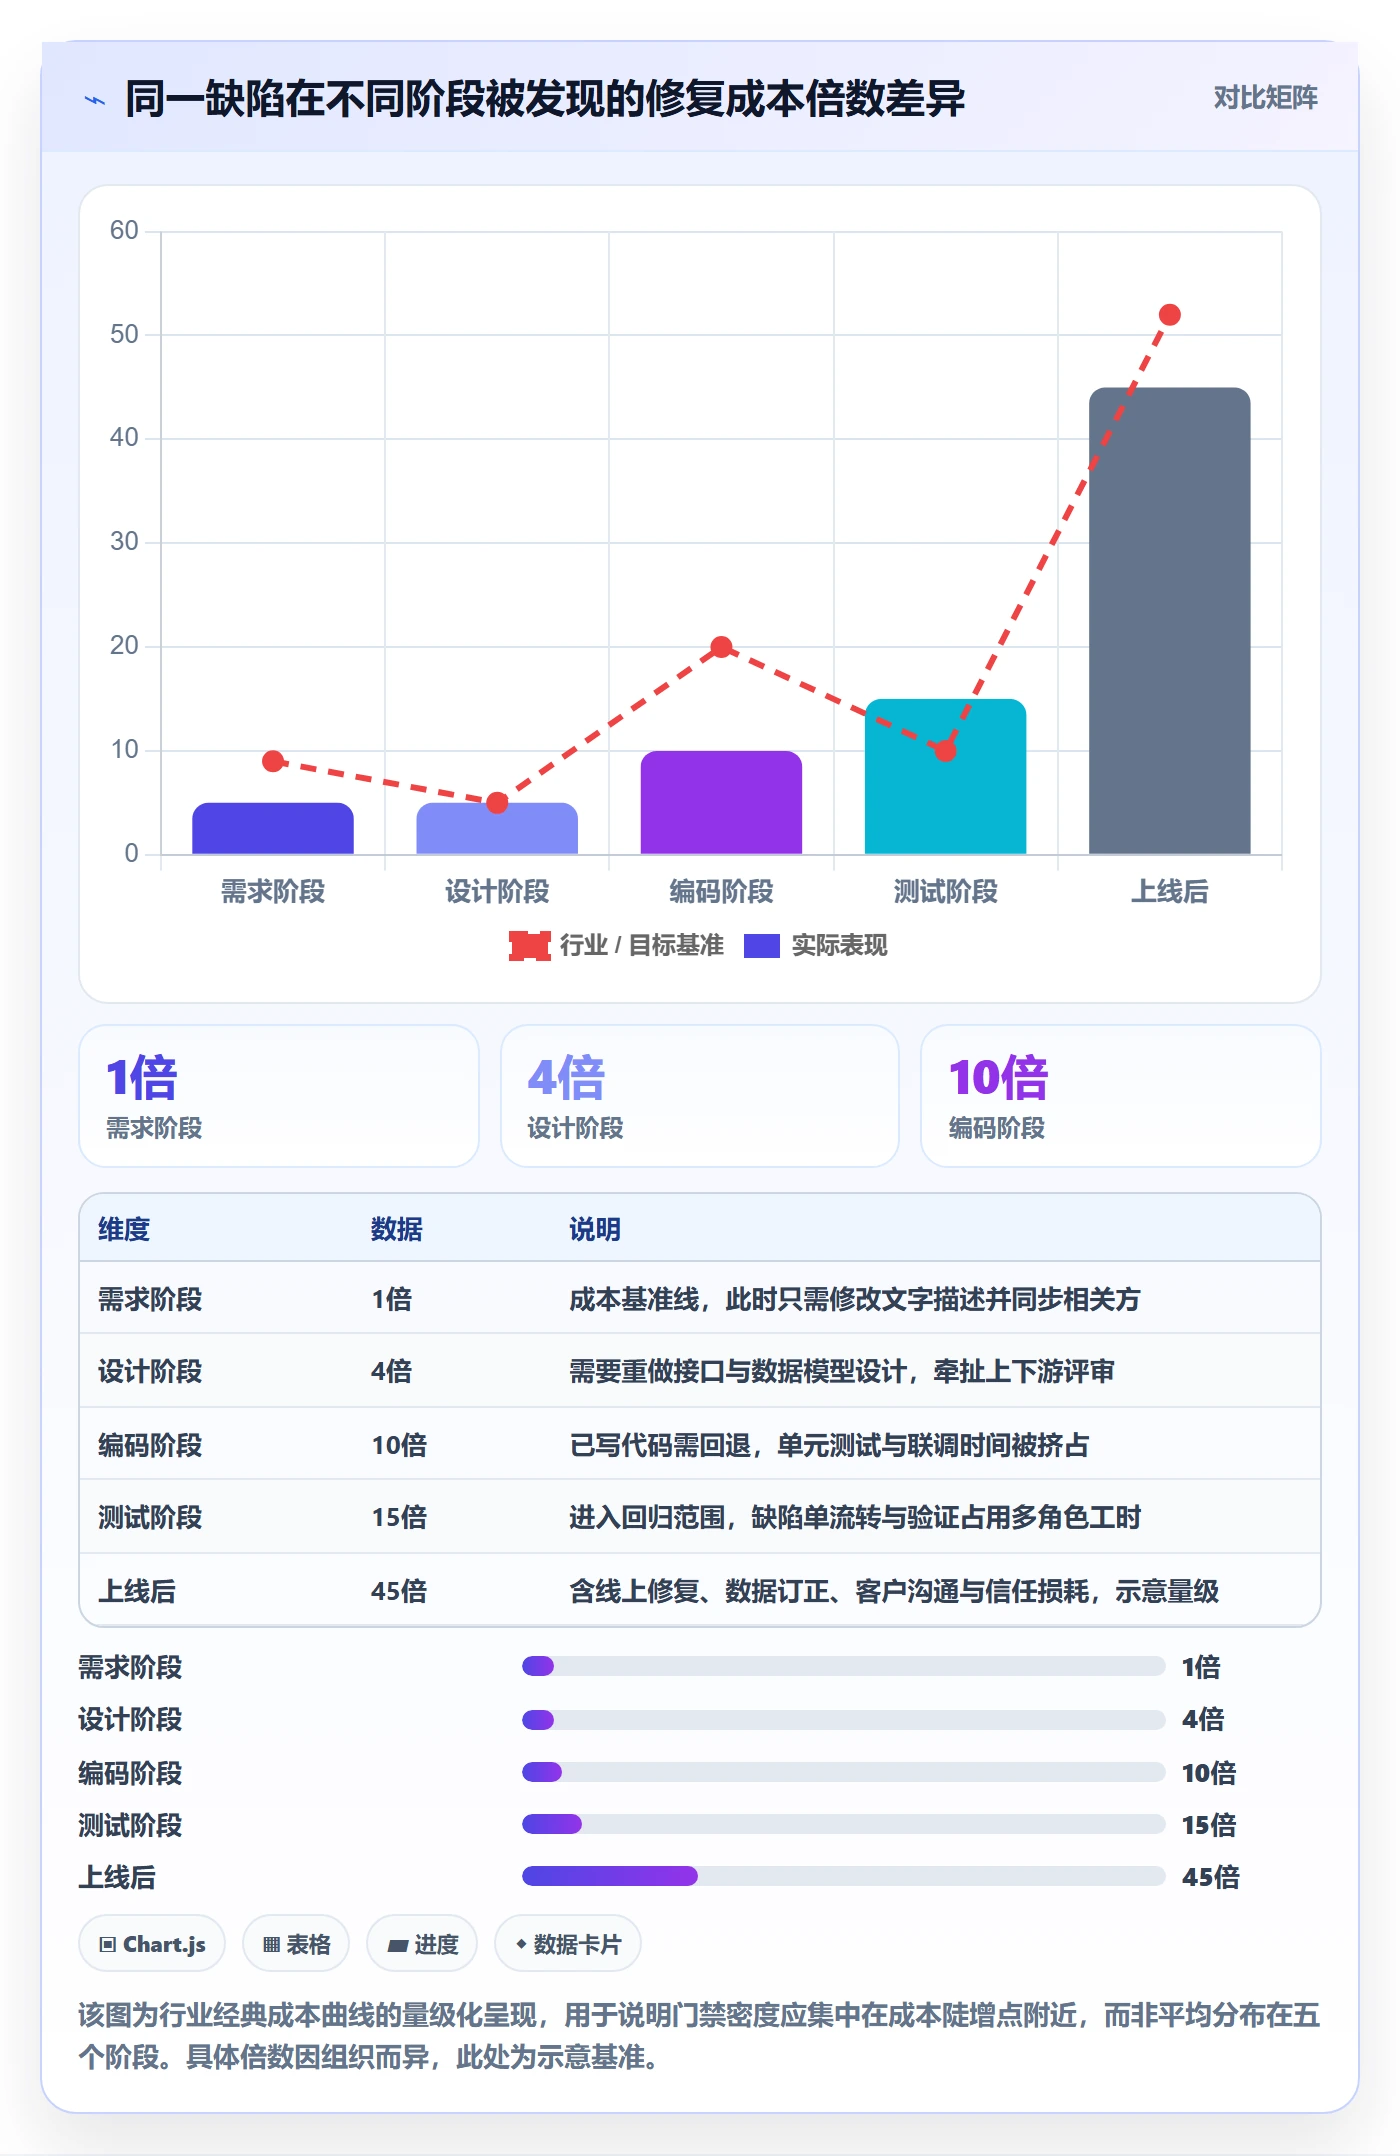Toggle the blue 实际表现 legend swatch

(x=762, y=946)
